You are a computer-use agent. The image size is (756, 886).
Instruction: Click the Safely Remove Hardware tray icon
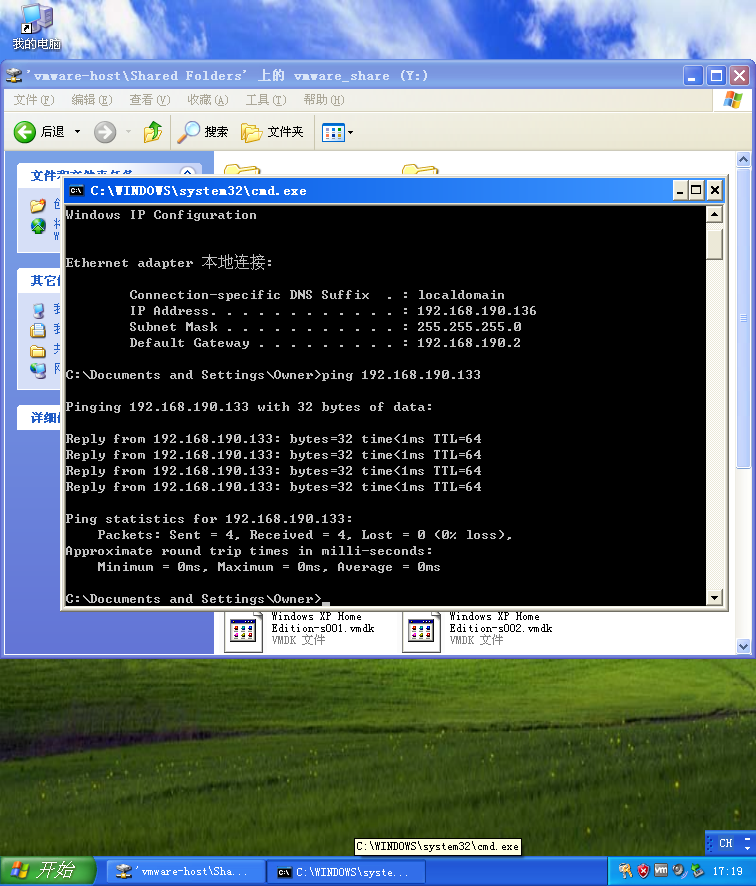click(x=698, y=871)
